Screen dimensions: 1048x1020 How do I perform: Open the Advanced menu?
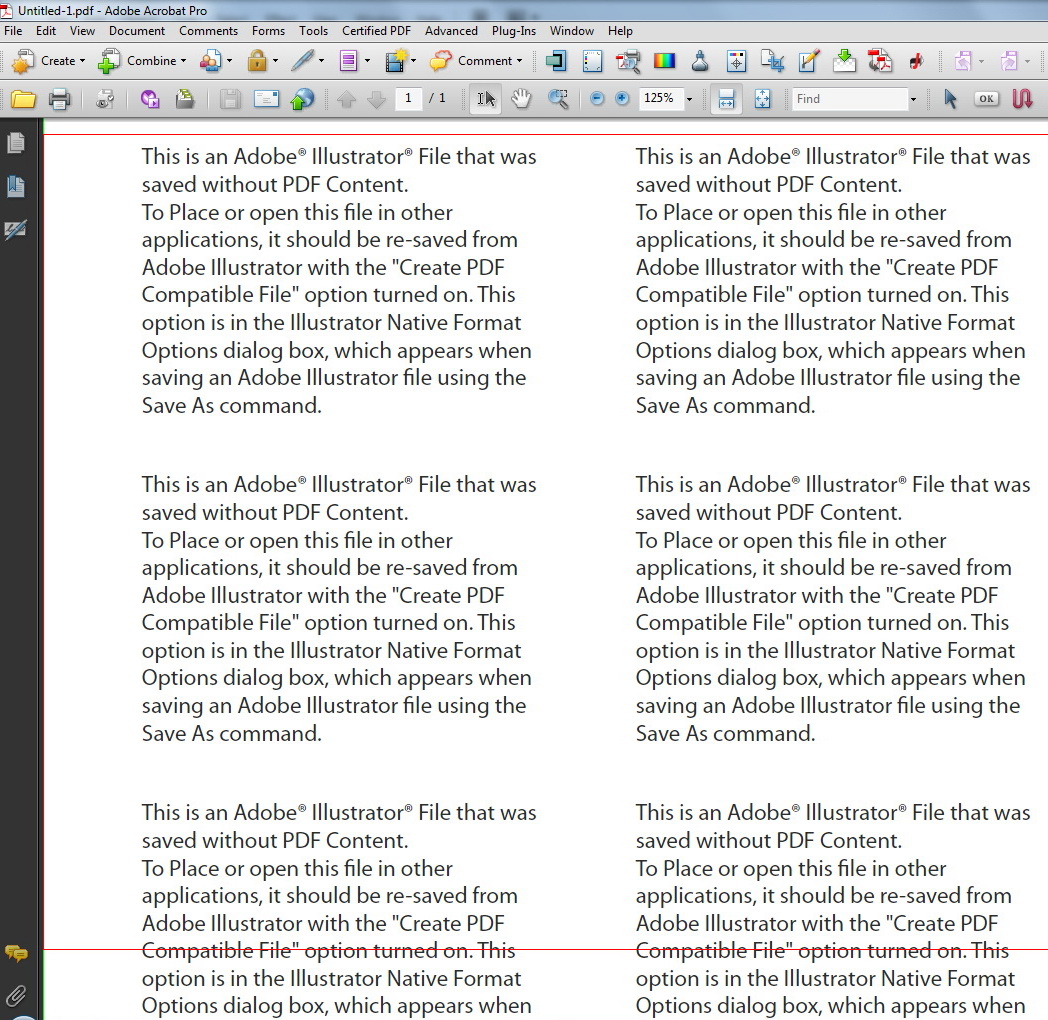click(x=451, y=31)
